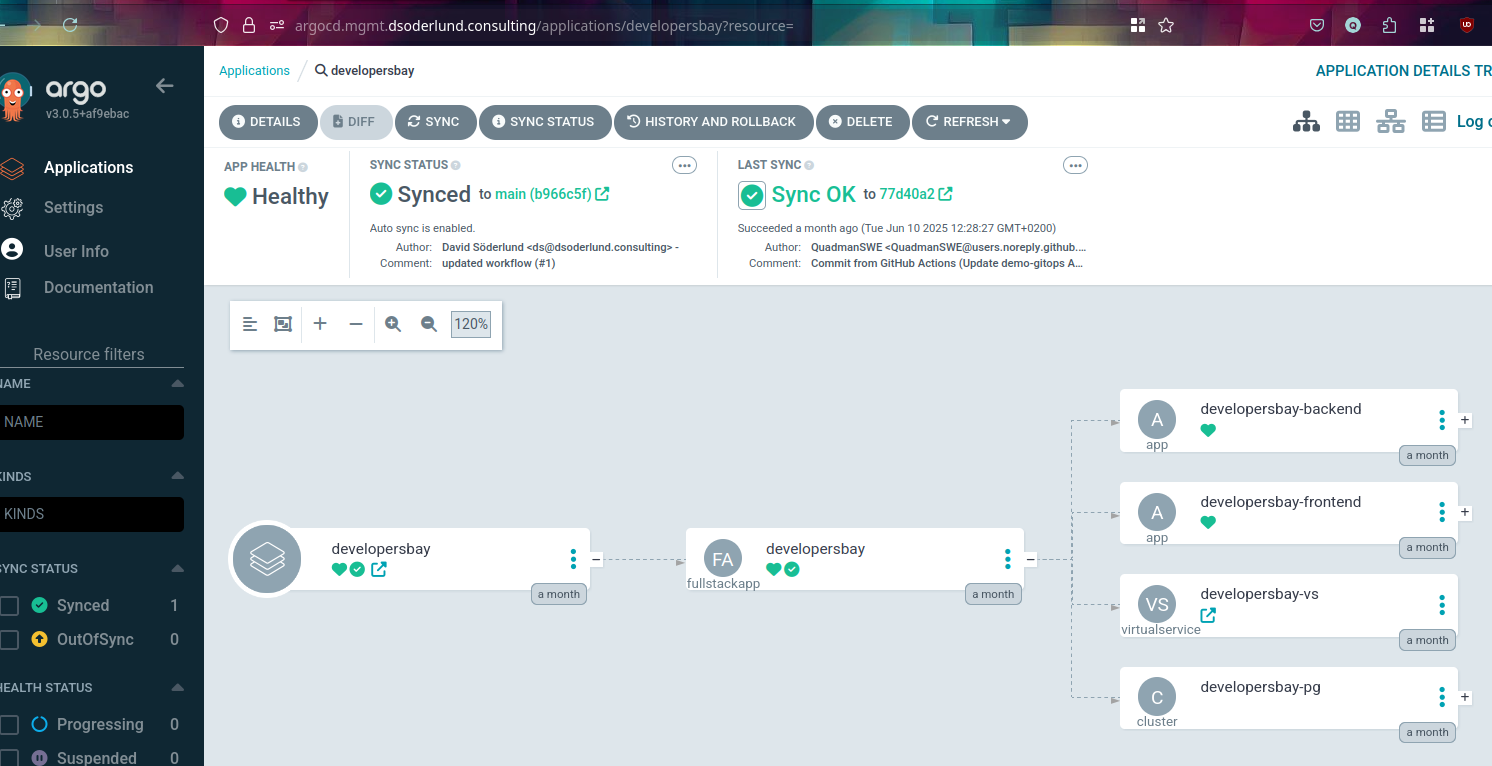Open kebab menu on developersbay application node
Screen dimensions: 1492x766
coord(573,559)
